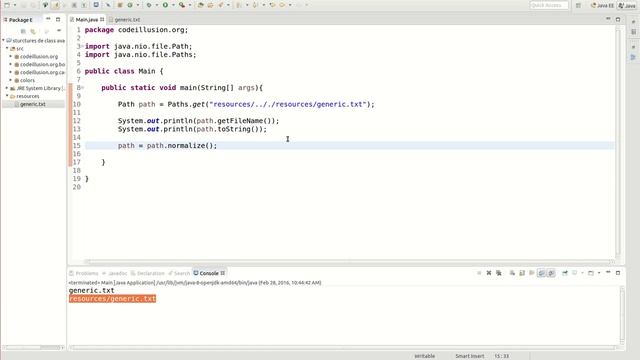Click the editor horizontal scrollbar

tap(349, 261)
